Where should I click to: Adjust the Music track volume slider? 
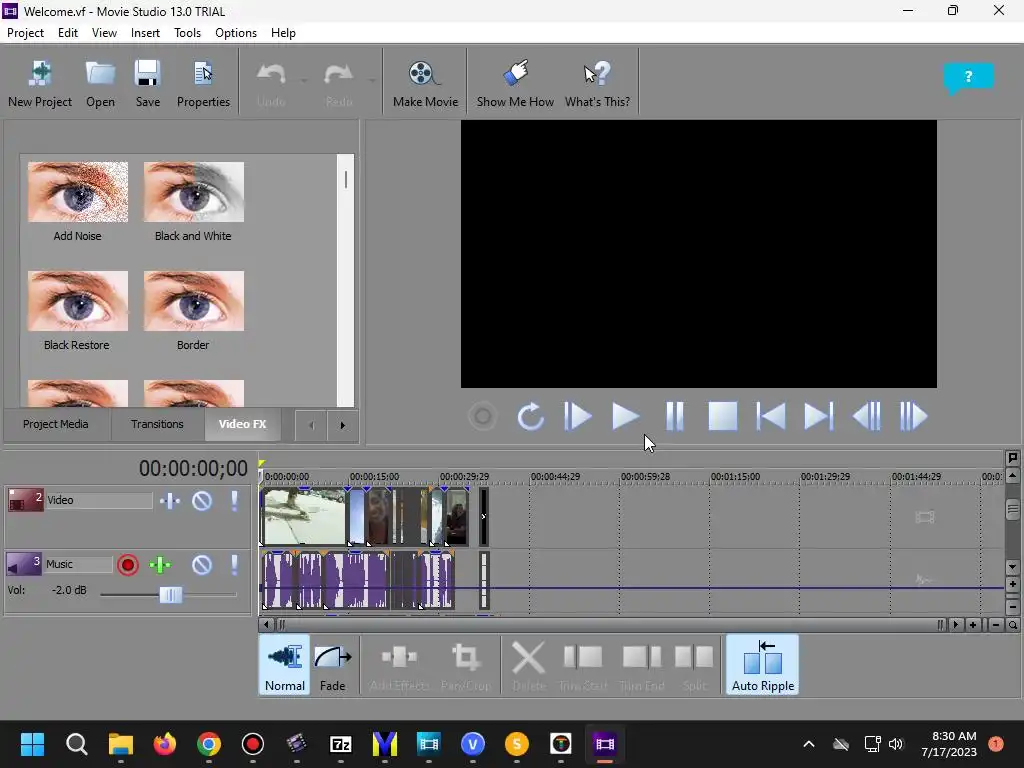tap(170, 594)
